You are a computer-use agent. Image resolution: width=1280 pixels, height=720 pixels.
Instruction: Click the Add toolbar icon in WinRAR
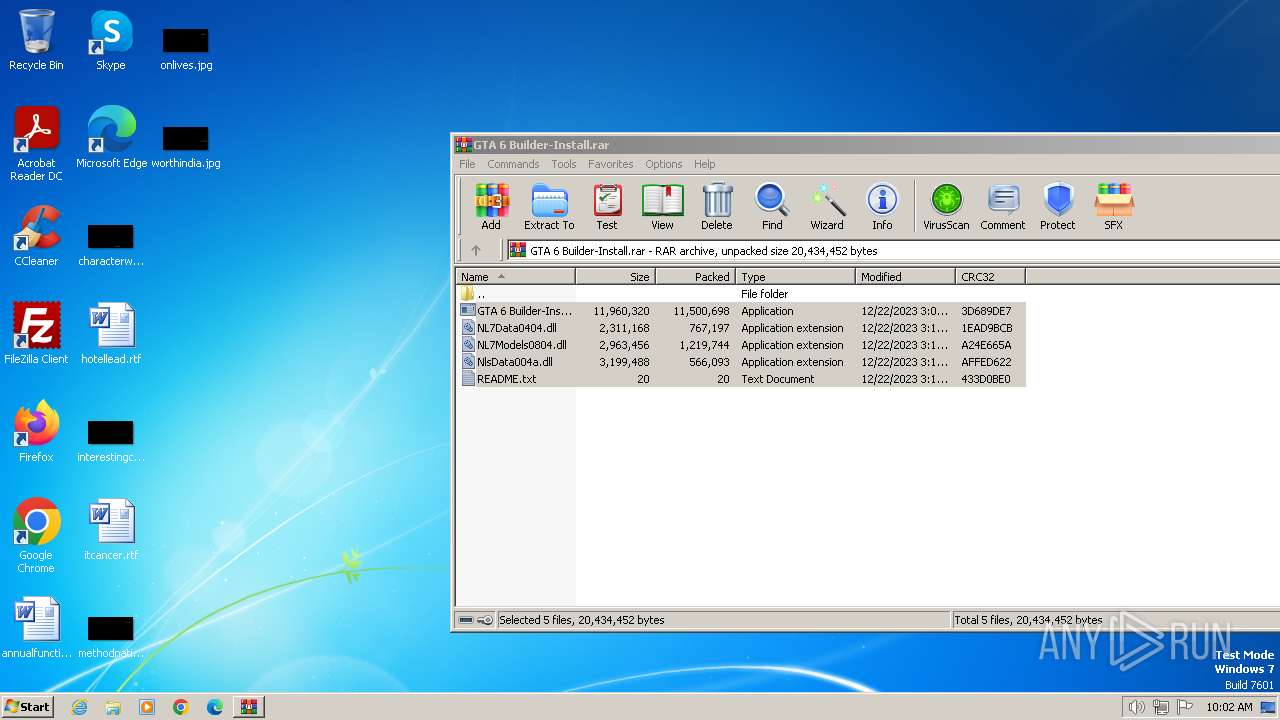(x=491, y=207)
